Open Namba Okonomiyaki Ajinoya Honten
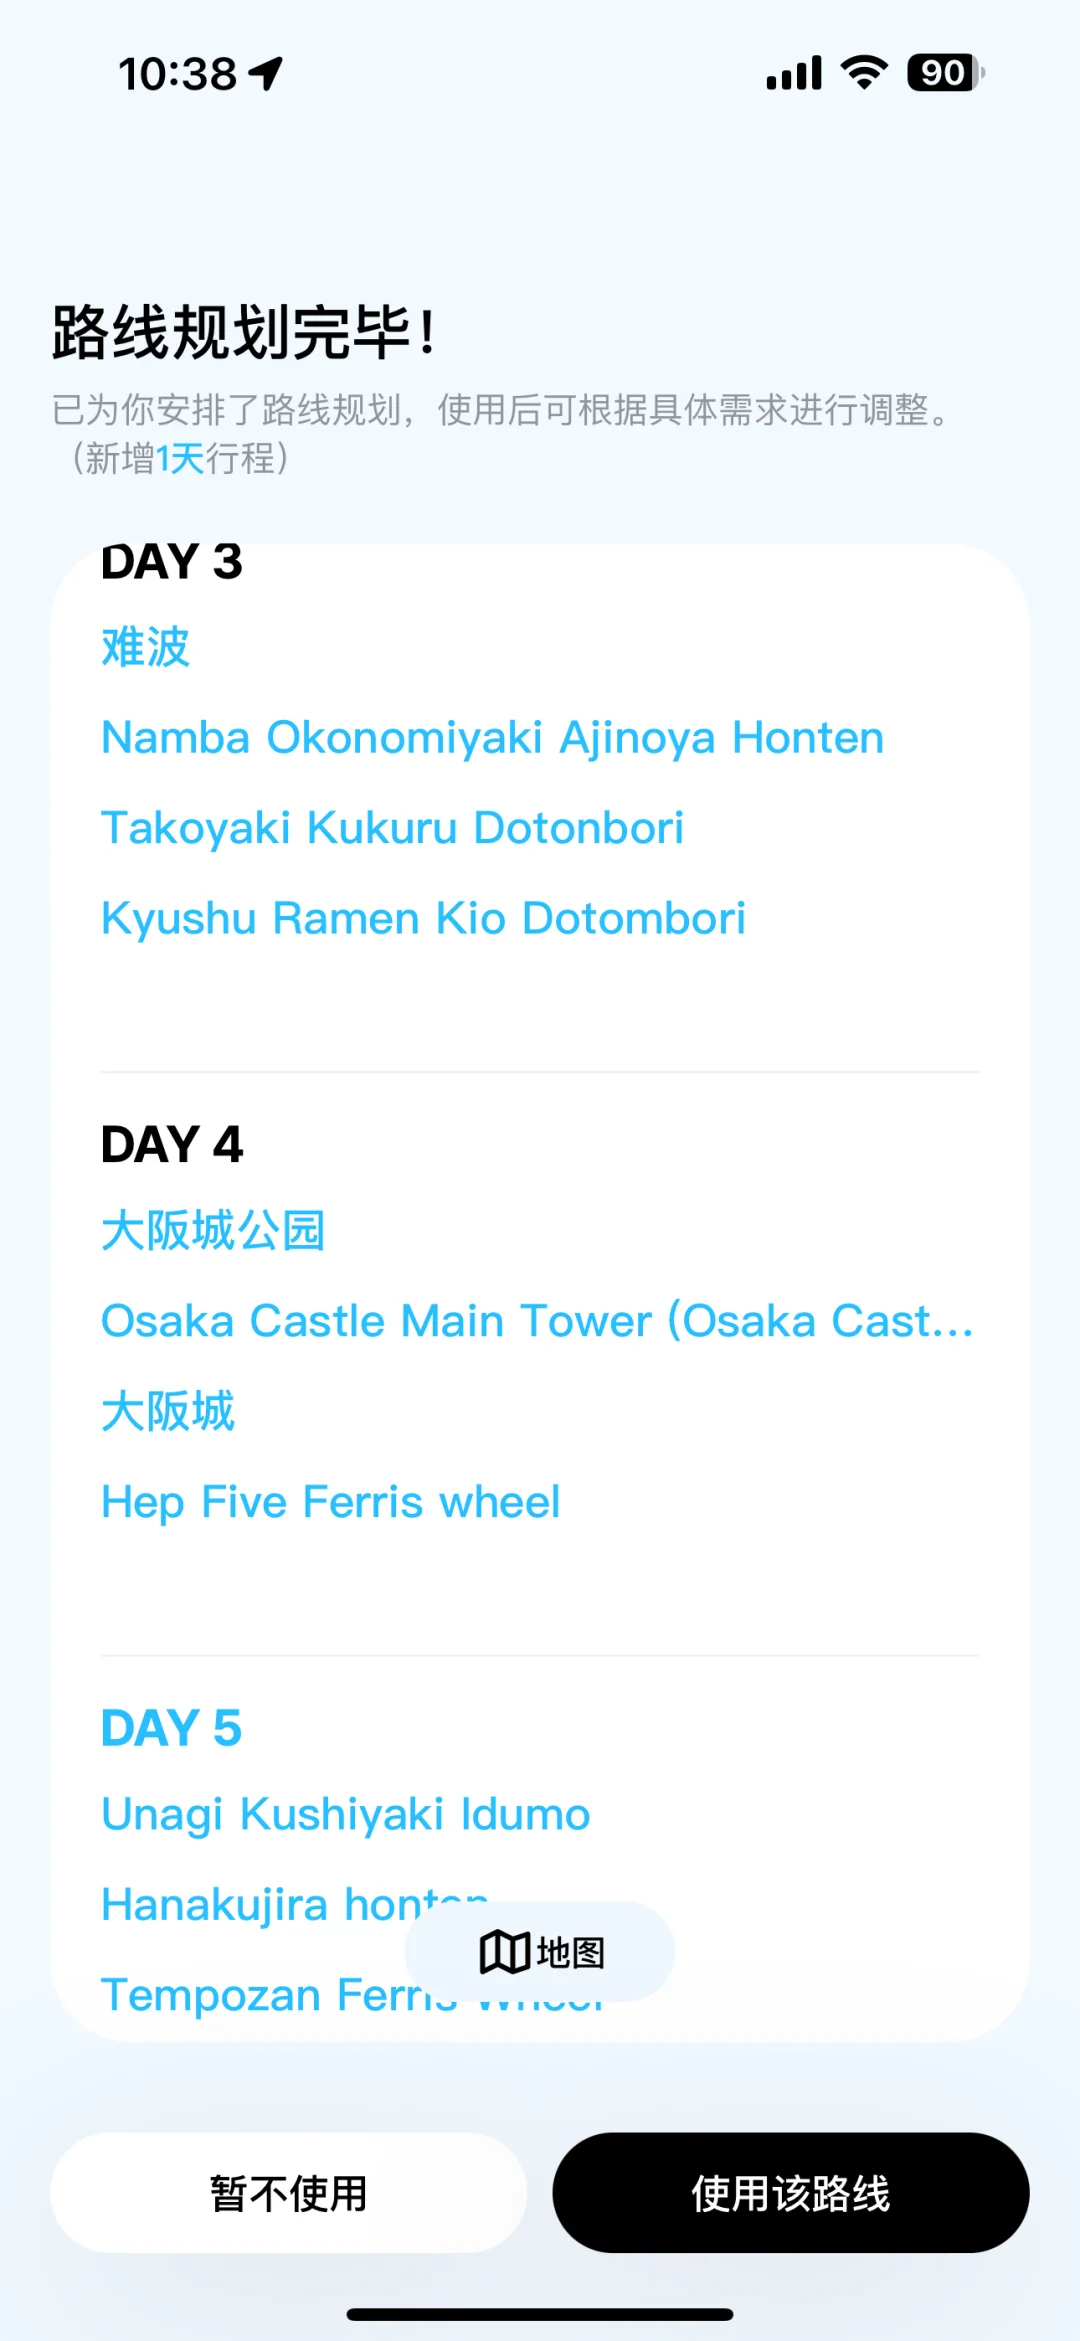The image size is (1080, 2341). pyautogui.click(x=493, y=738)
